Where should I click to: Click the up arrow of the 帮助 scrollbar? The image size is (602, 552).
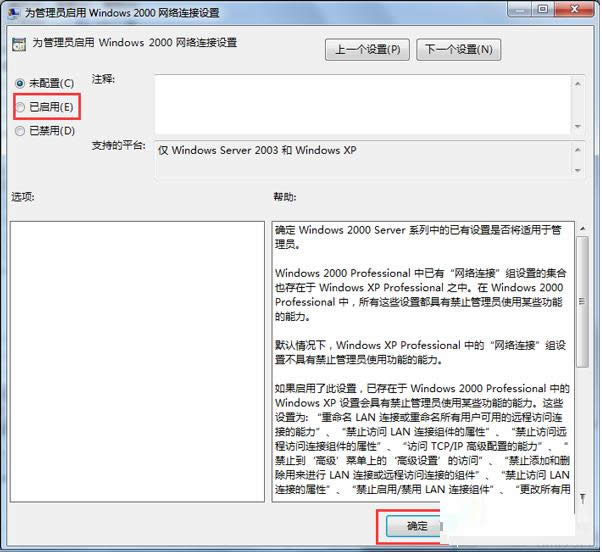coord(583,229)
